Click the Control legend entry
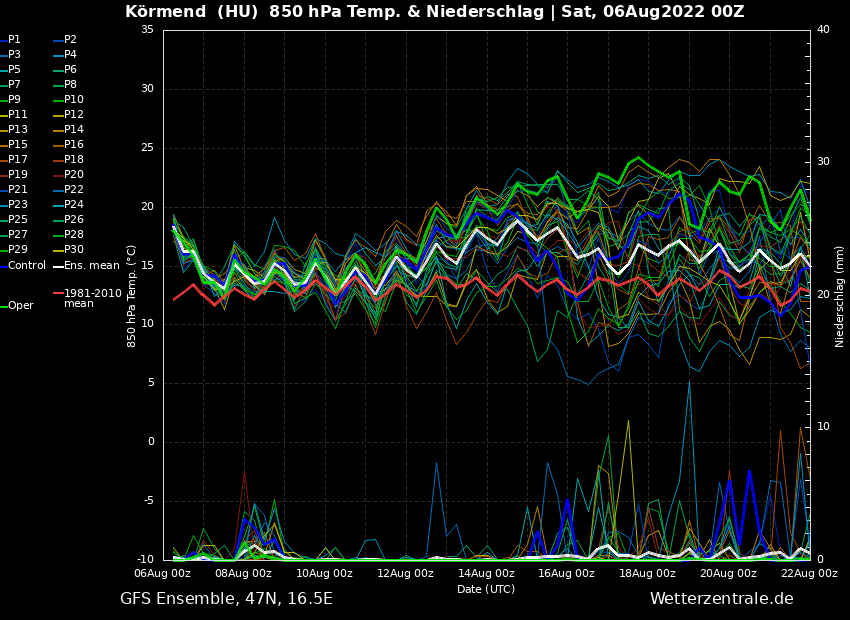Viewport: 850px width, 620px height. (27, 265)
